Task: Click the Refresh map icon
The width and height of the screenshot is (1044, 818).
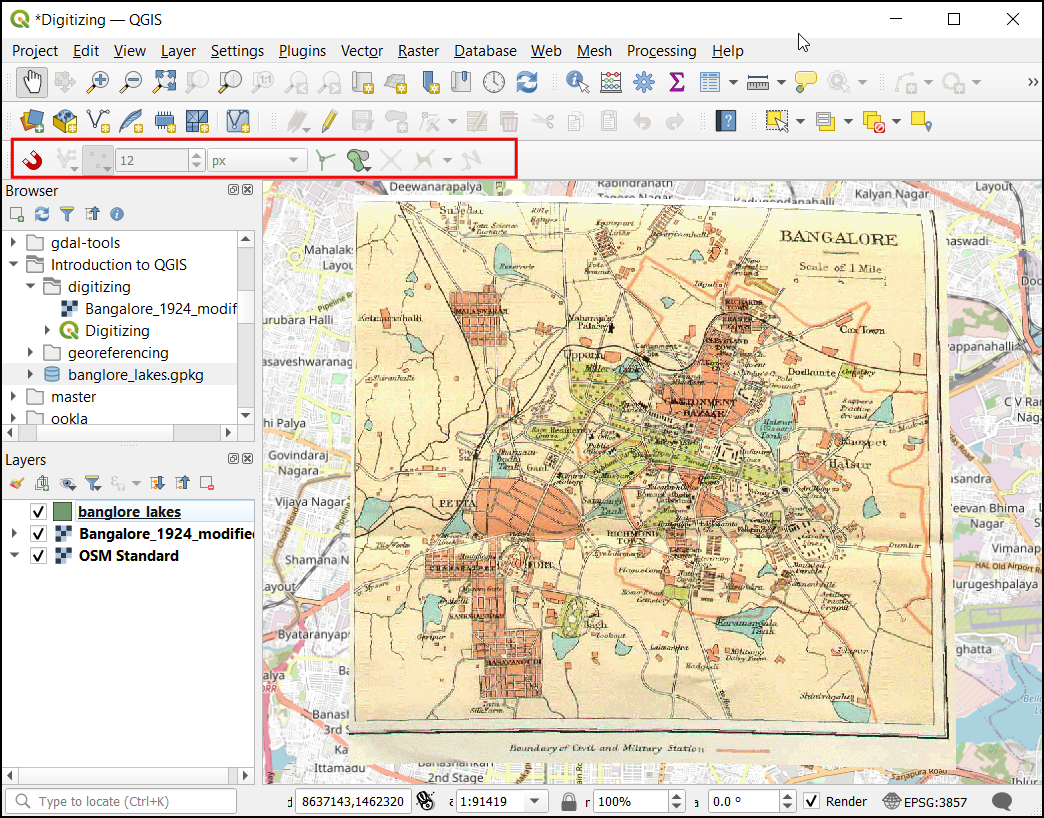Action: [527, 83]
